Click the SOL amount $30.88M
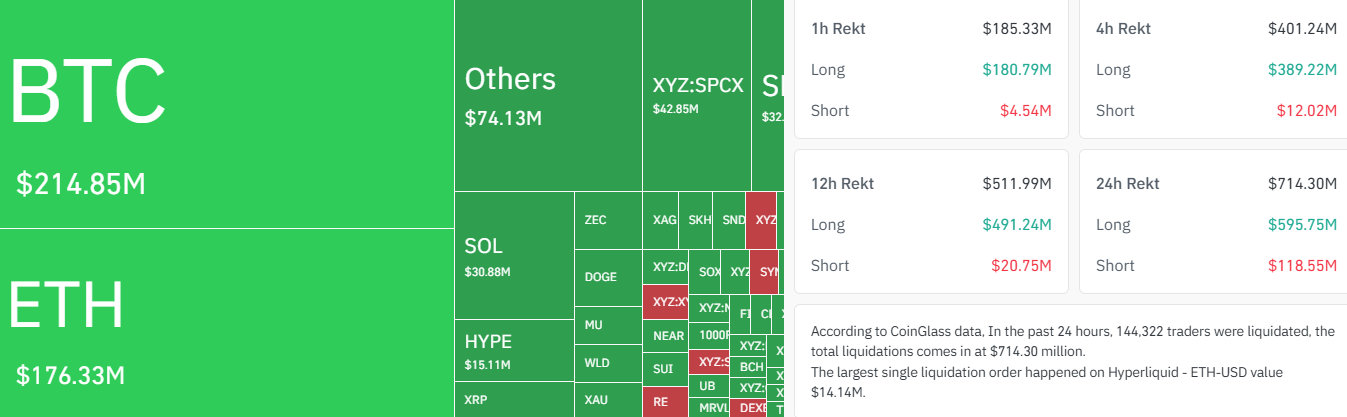Viewport: 1347px width, 417px height. pyautogui.click(x=488, y=271)
